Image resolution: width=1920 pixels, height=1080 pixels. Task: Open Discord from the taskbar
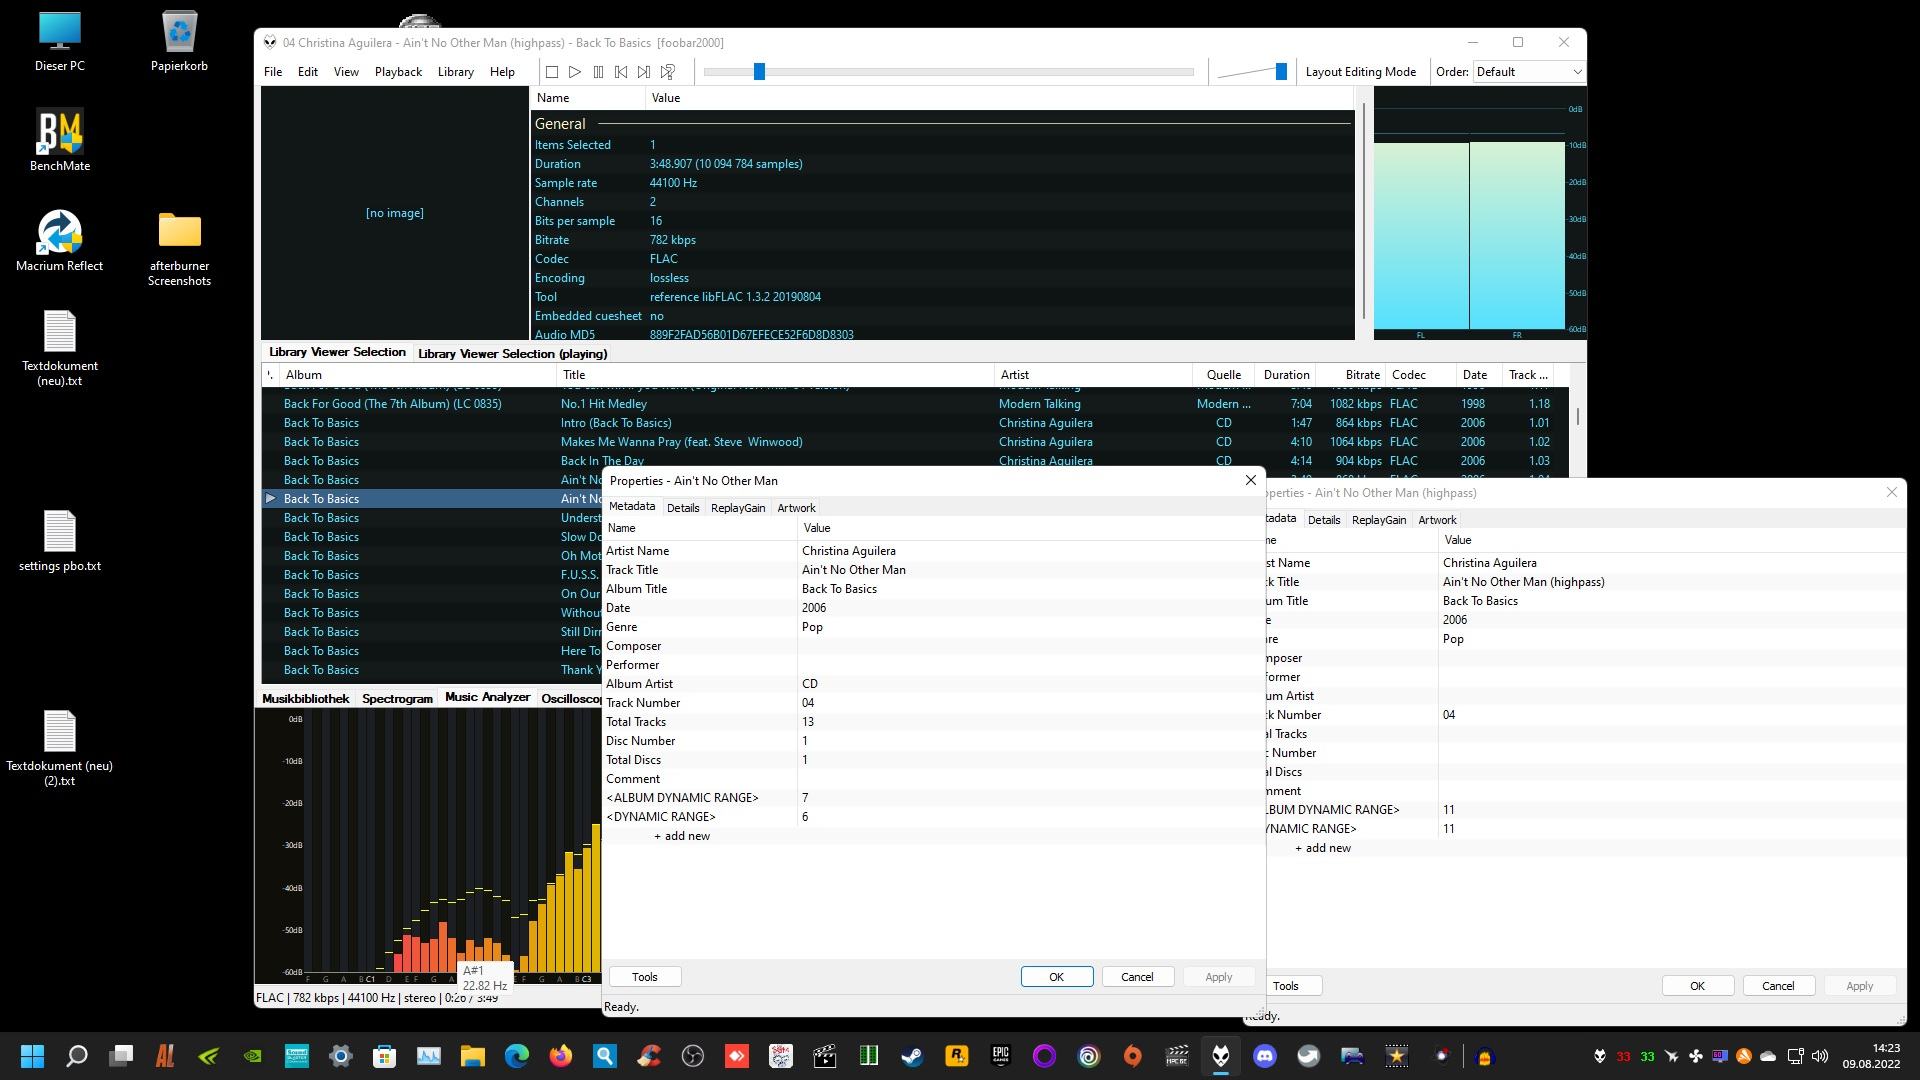point(1264,1056)
